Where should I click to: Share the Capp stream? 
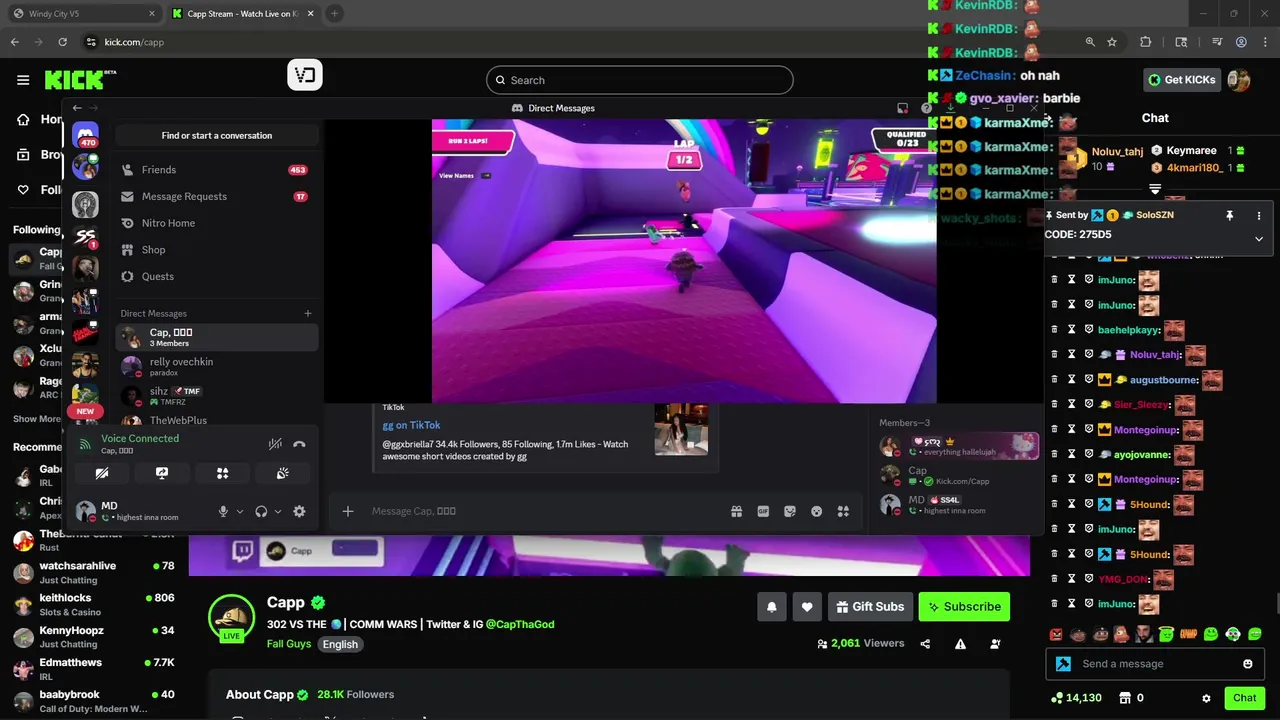(x=925, y=644)
